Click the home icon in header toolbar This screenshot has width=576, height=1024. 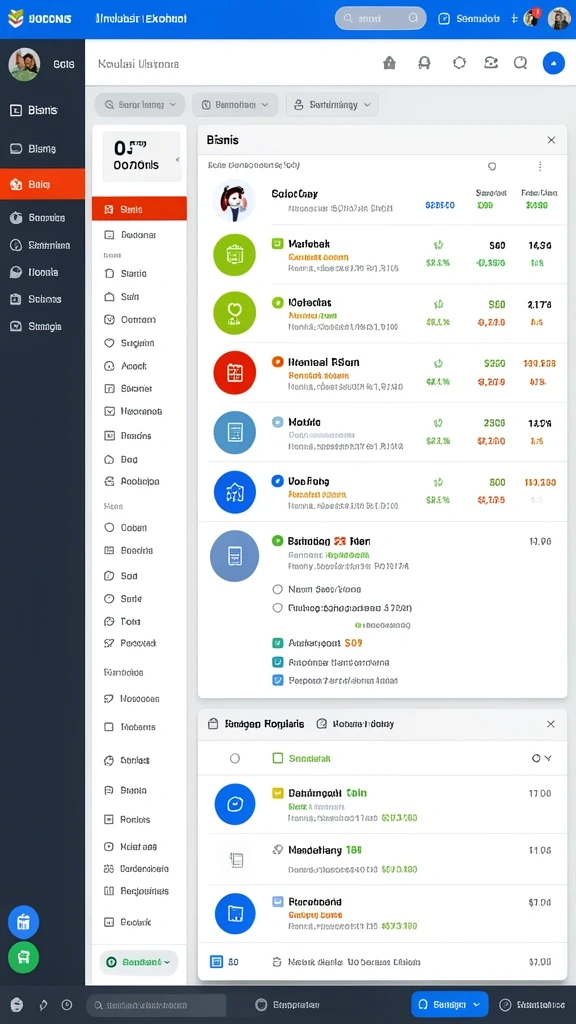click(389, 63)
